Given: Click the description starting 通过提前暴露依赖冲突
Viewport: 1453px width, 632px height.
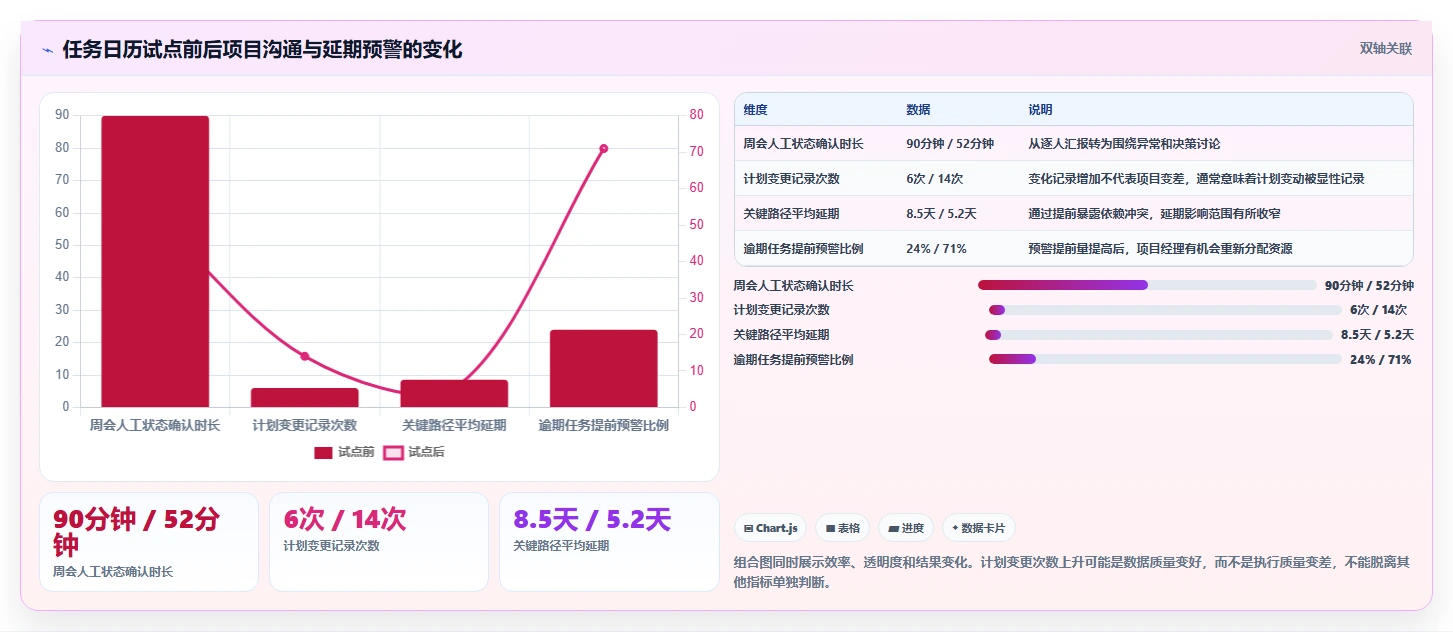Looking at the screenshot, I should click(x=1154, y=214).
